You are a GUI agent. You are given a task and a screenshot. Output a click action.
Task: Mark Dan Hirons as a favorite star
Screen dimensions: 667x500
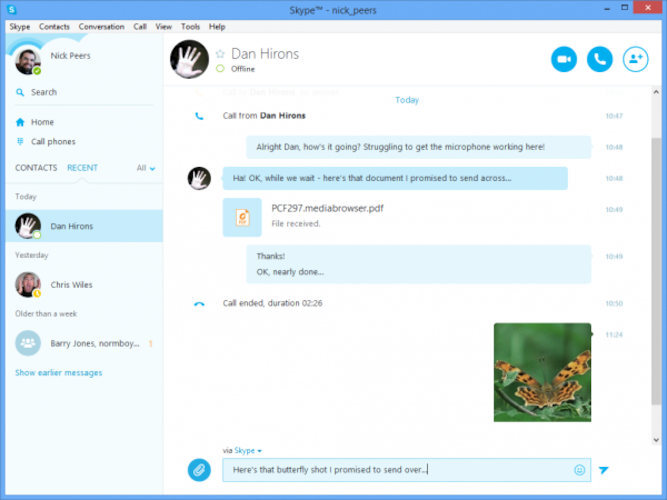(x=220, y=54)
